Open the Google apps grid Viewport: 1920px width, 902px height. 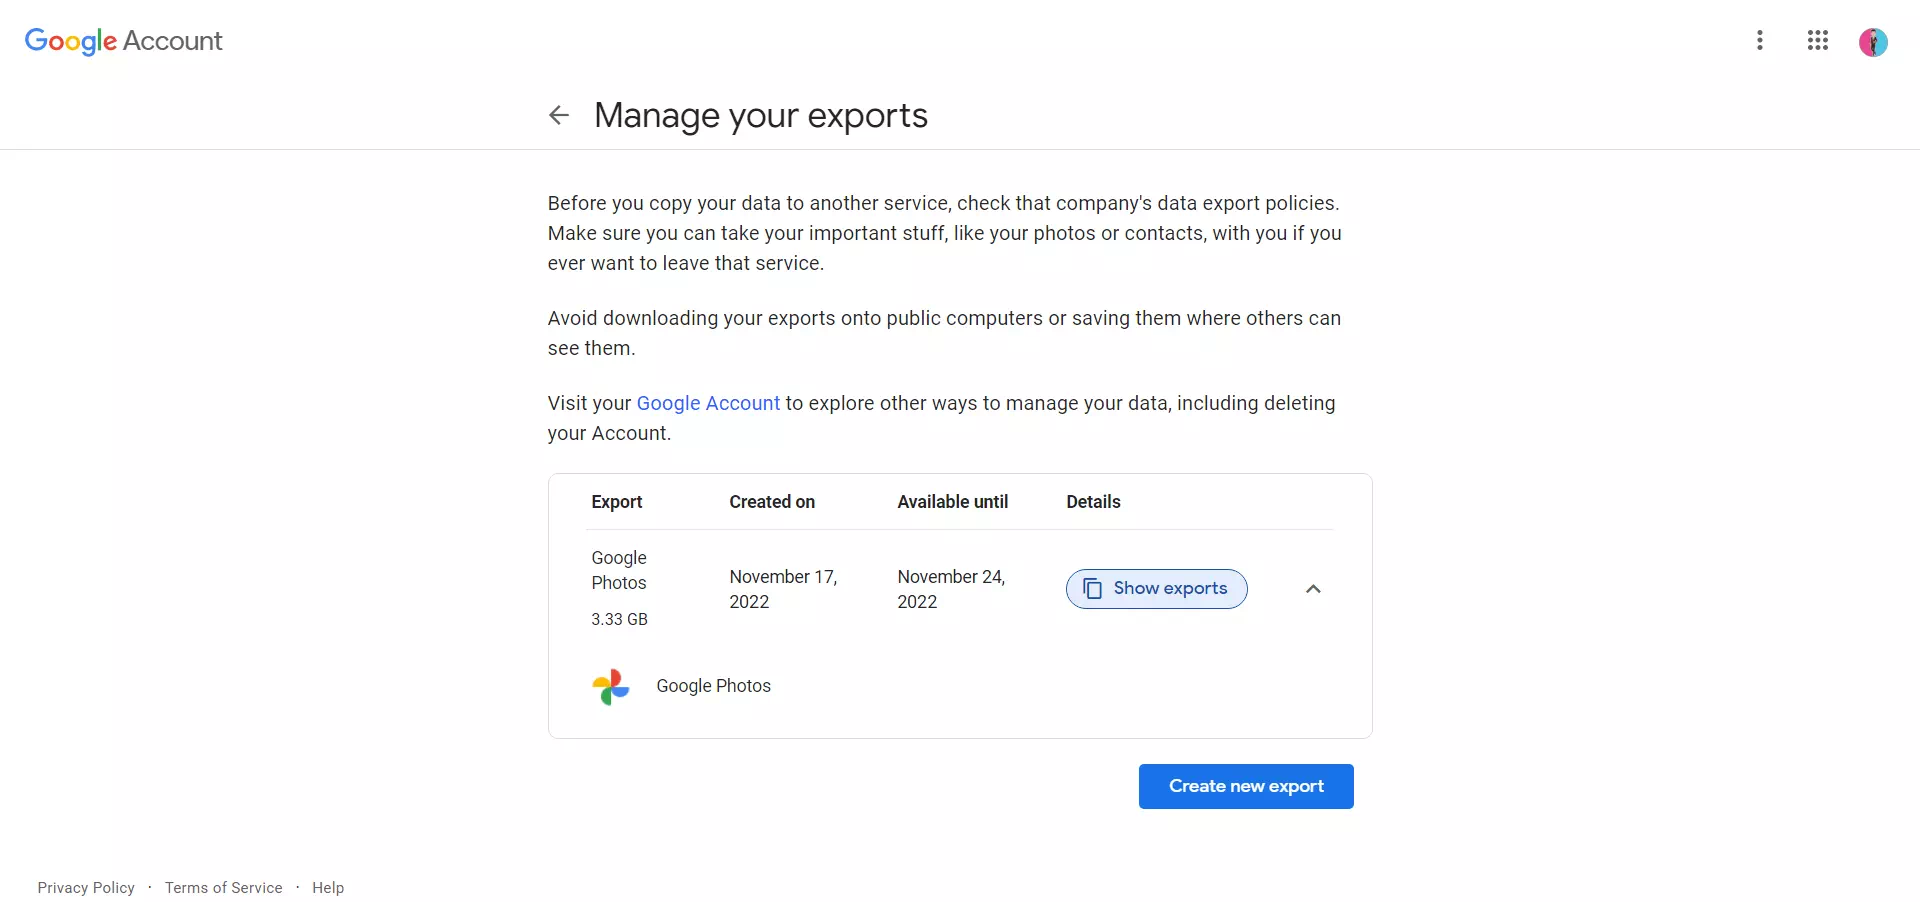coord(1818,41)
